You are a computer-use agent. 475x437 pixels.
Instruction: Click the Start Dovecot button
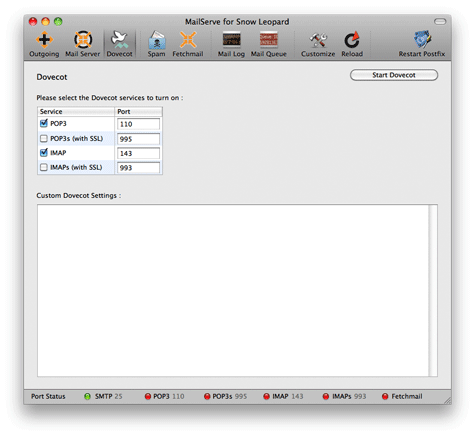394,75
